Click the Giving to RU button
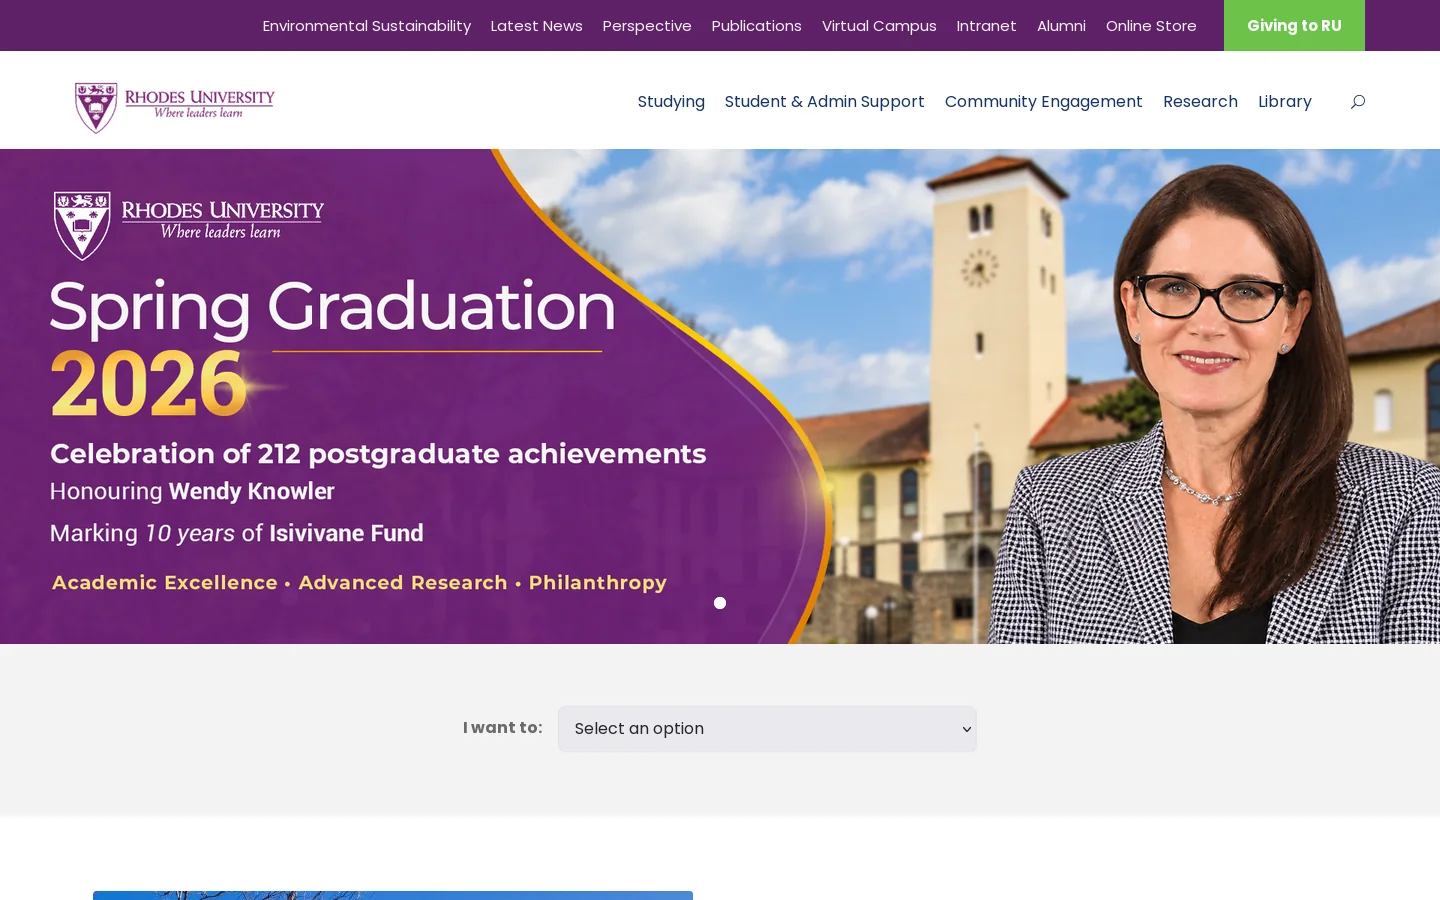This screenshot has height=900, width=1440. (1294, 26)
